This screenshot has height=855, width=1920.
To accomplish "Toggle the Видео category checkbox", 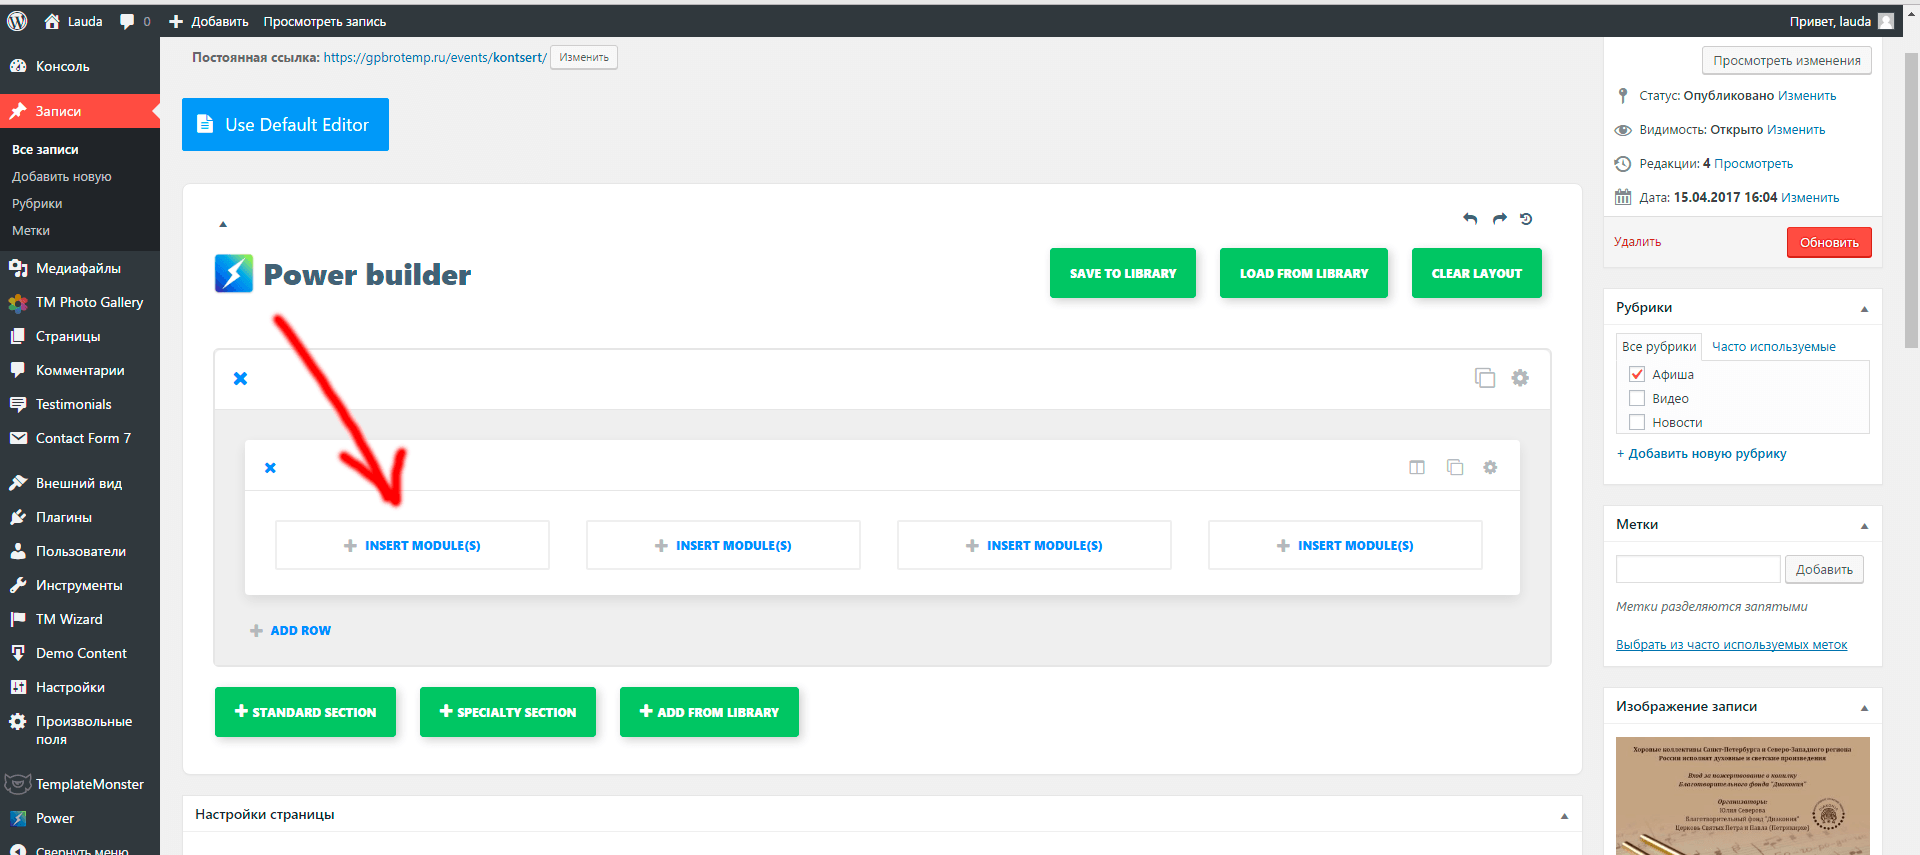I will 1637,398.
